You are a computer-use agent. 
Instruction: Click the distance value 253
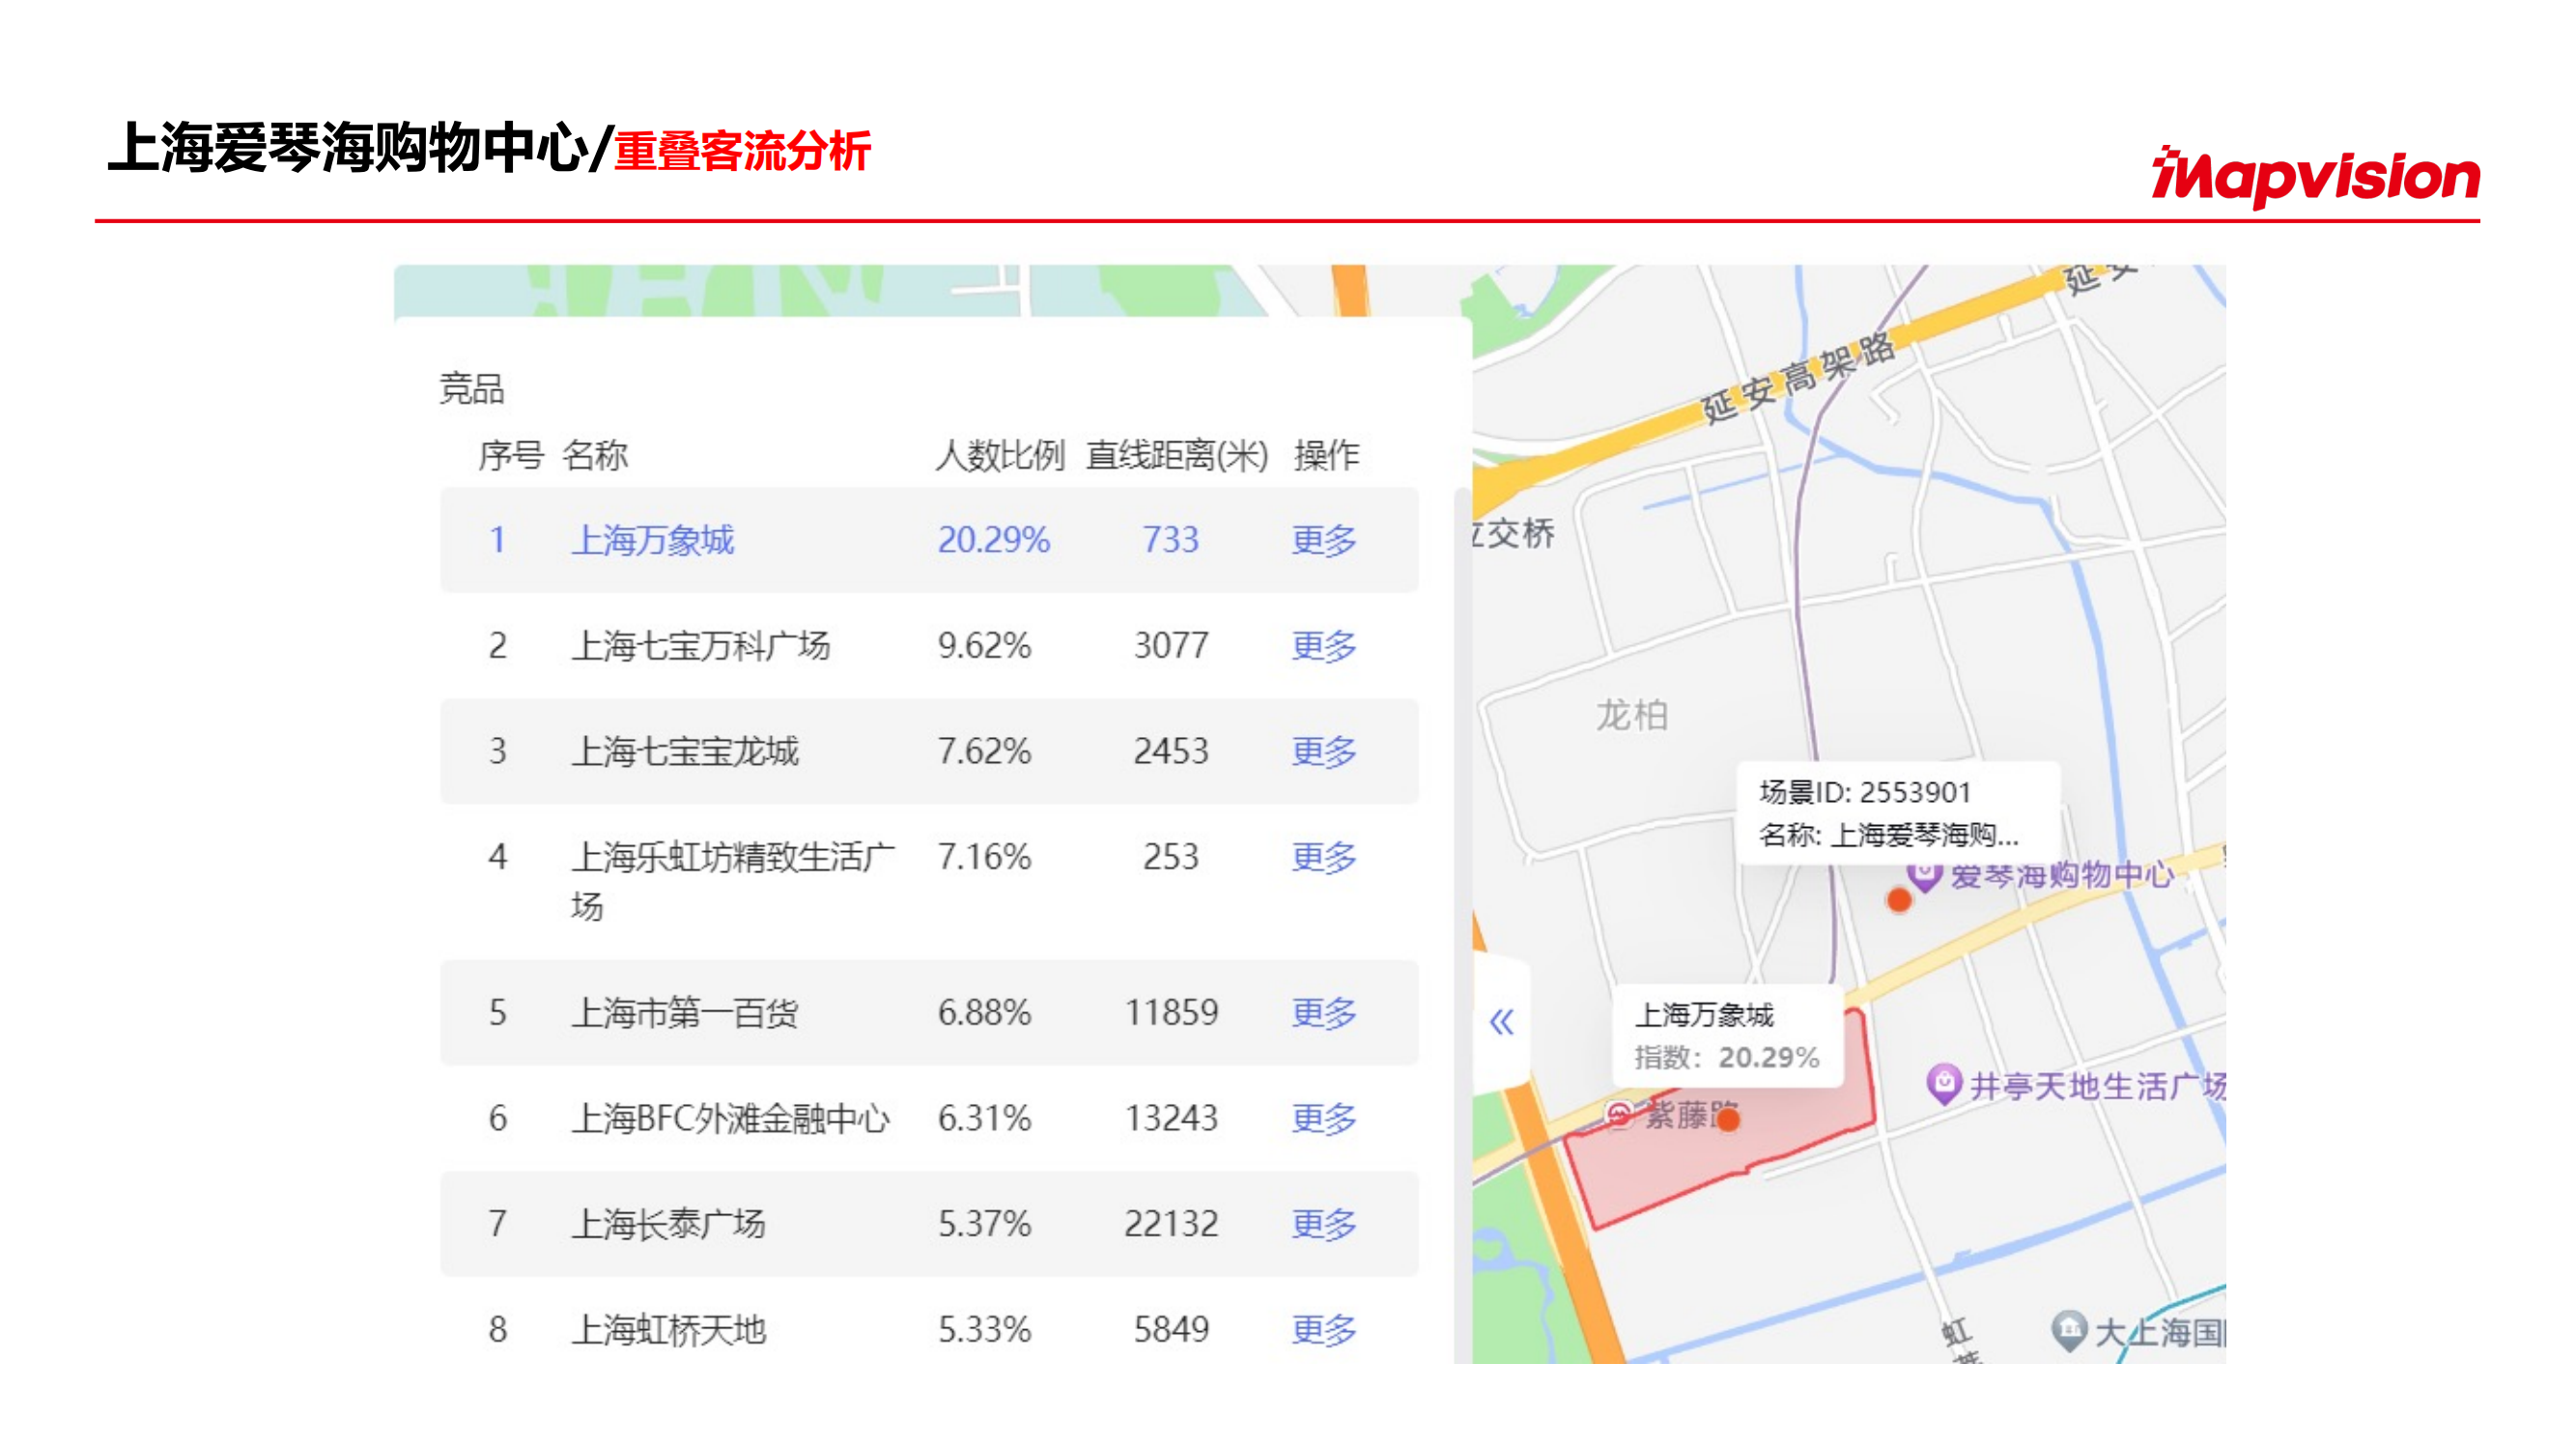[x=1171, y=857]
